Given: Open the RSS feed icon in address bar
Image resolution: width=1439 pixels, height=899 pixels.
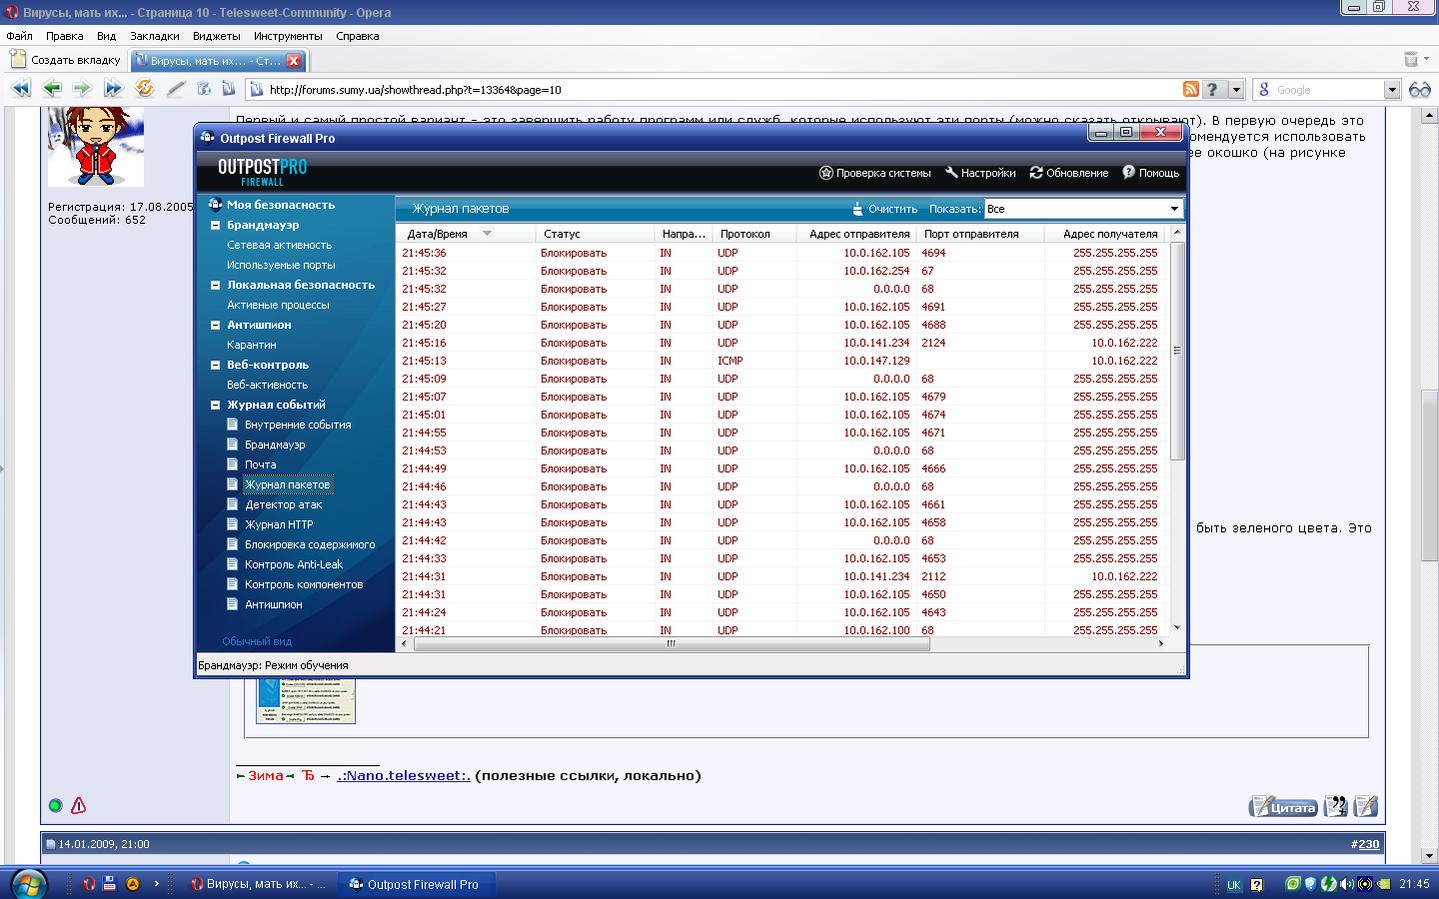Looking at the screenshot, I should [x=1190, y=89].
